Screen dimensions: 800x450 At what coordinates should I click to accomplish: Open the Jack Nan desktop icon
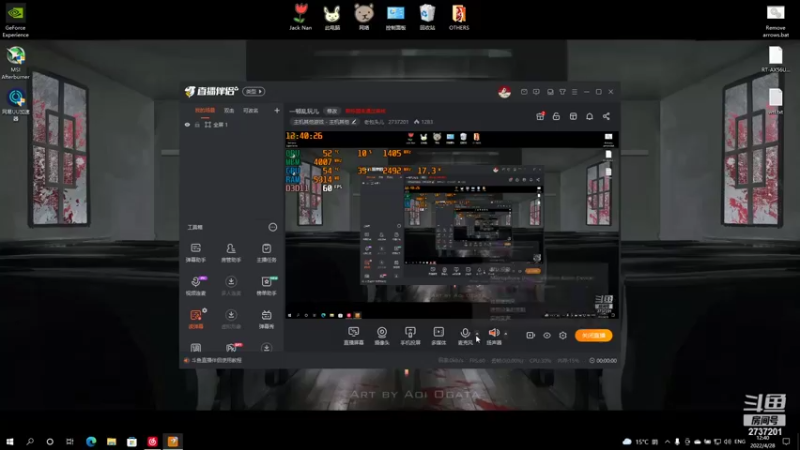[x=301, y=17]
